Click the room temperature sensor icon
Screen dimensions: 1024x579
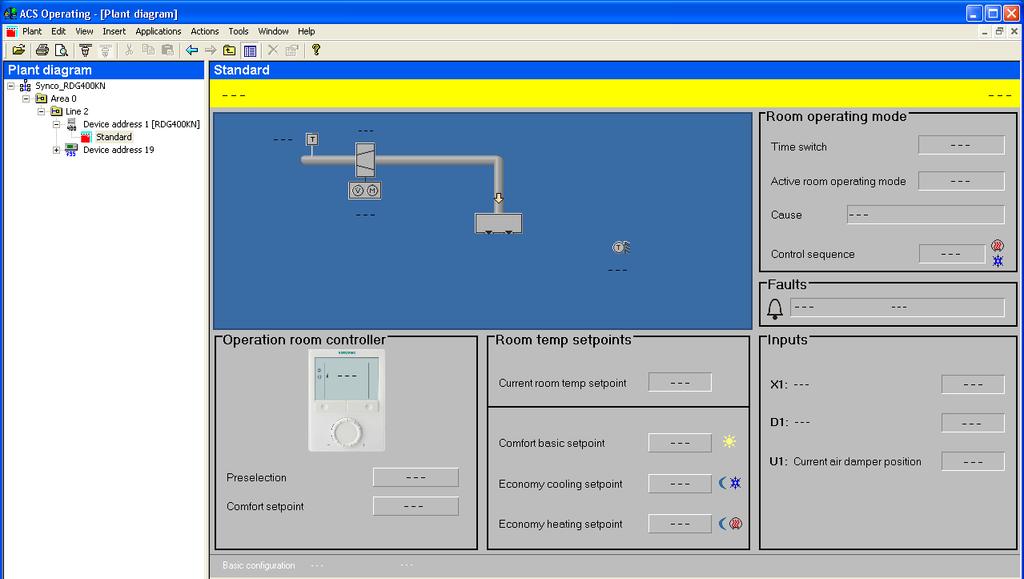[621, 247]
